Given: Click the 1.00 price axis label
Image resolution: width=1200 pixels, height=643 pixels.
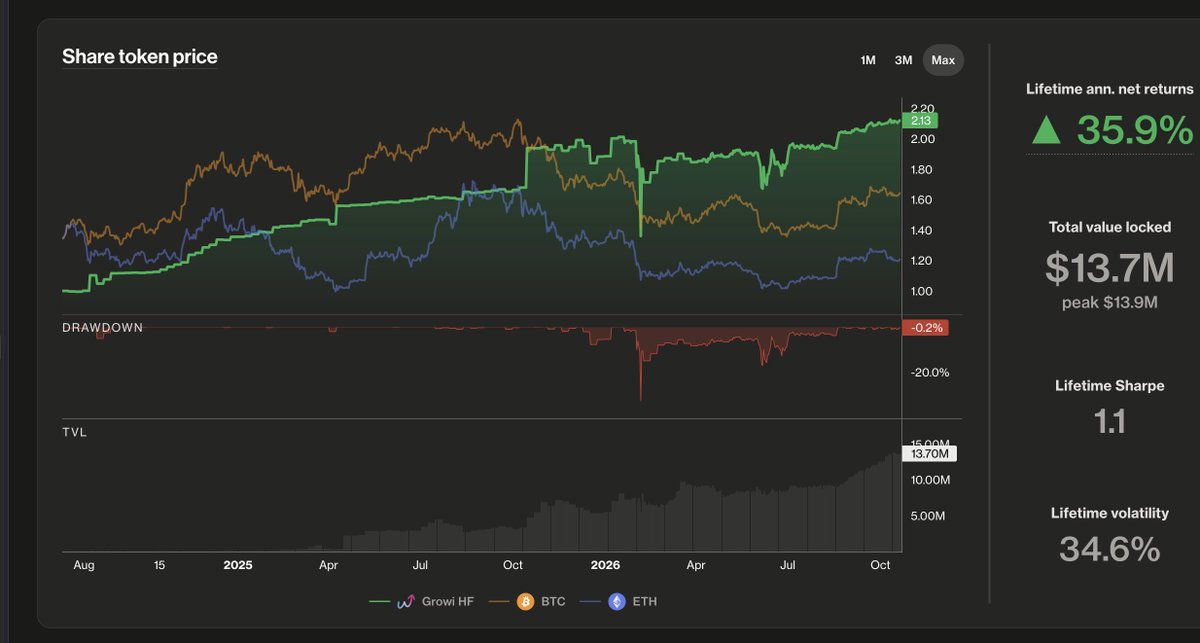Looking at the screenshot, I should [921, 291].
